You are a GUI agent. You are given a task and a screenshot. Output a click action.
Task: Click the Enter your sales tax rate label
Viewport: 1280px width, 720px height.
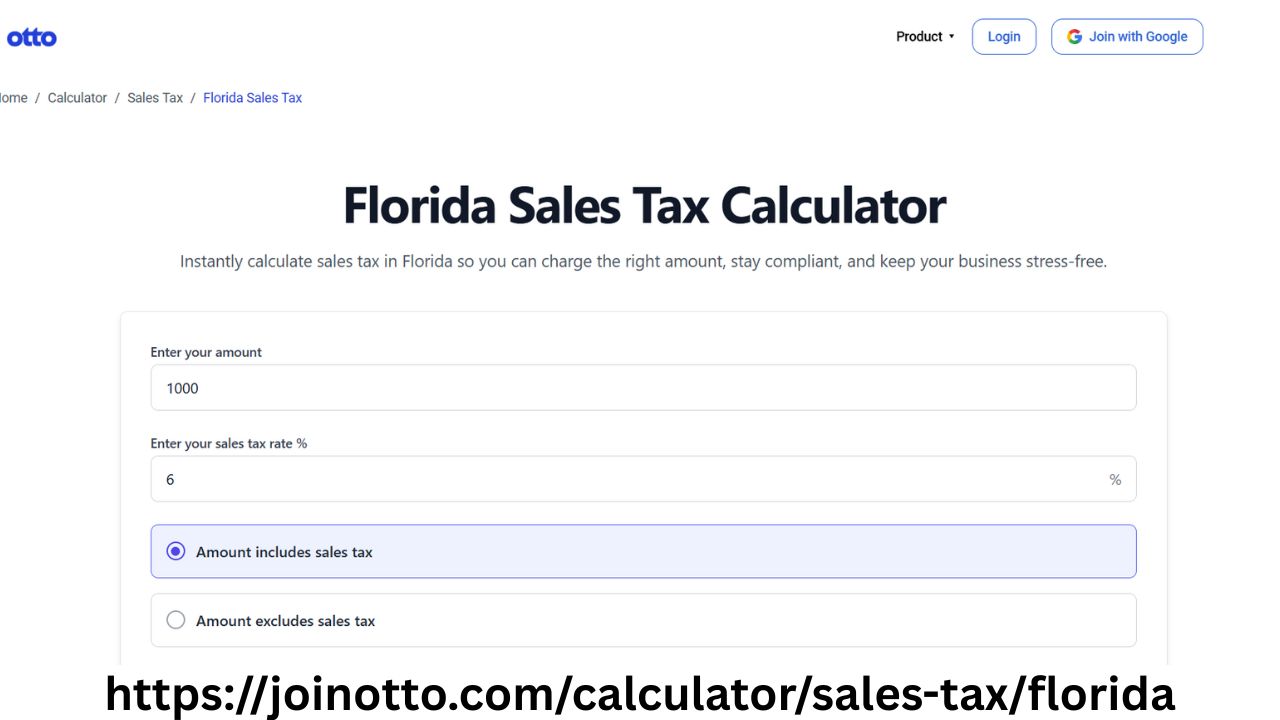pyautogui.click(x=229, y=443)
